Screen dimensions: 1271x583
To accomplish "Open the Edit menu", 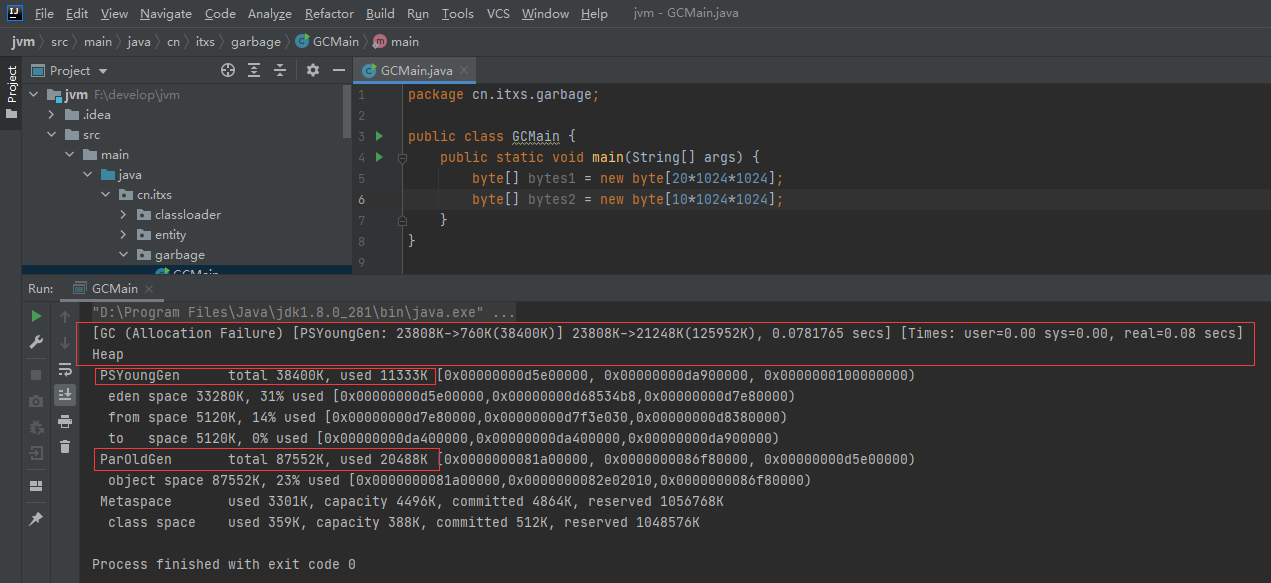I will tap(77, 14).
